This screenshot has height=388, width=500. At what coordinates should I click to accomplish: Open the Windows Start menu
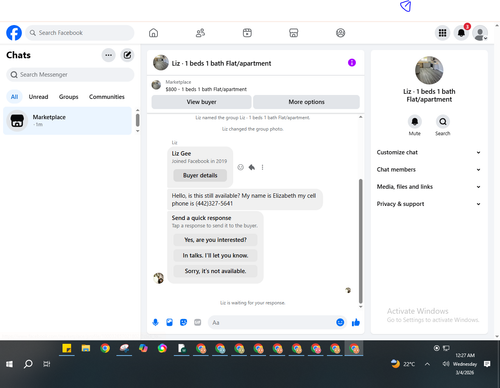click(9, 364)
